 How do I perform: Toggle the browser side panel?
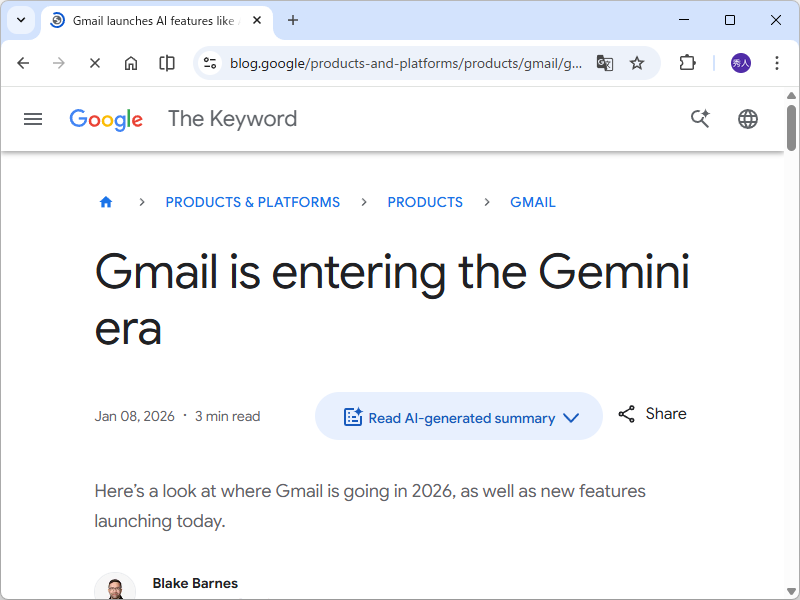pos(167,63)
